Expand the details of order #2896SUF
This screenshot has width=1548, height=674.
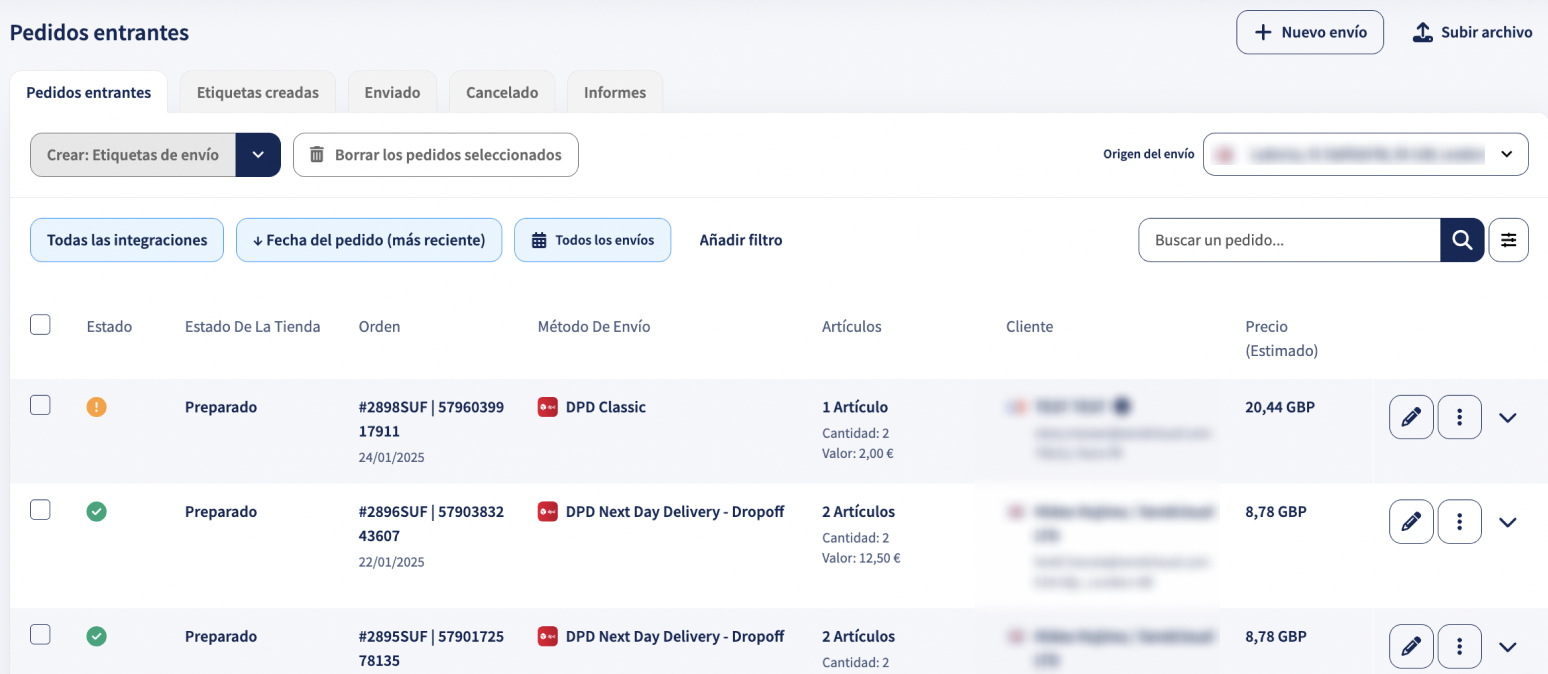tap(1508, 522)
